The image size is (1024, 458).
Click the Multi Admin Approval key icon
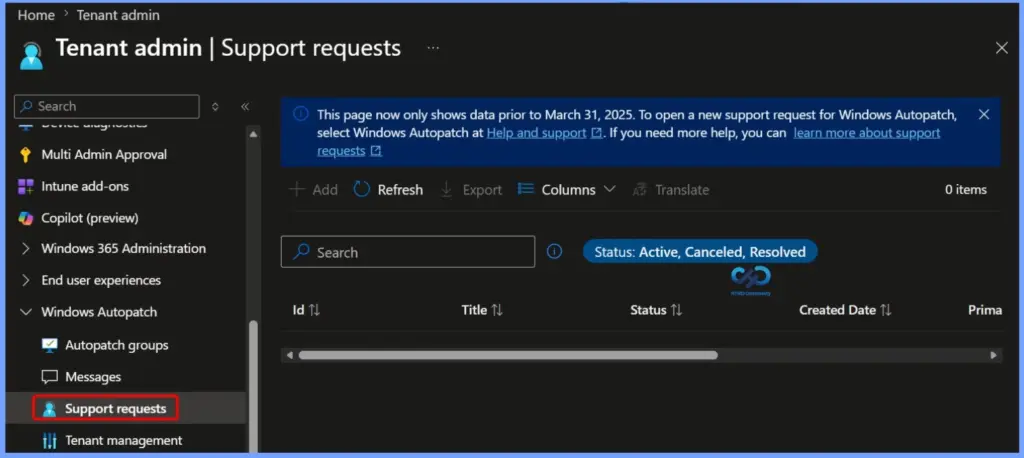coord(25,155)
